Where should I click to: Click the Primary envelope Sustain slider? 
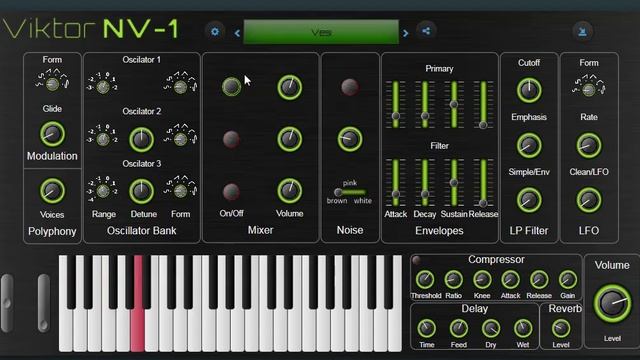454,104
